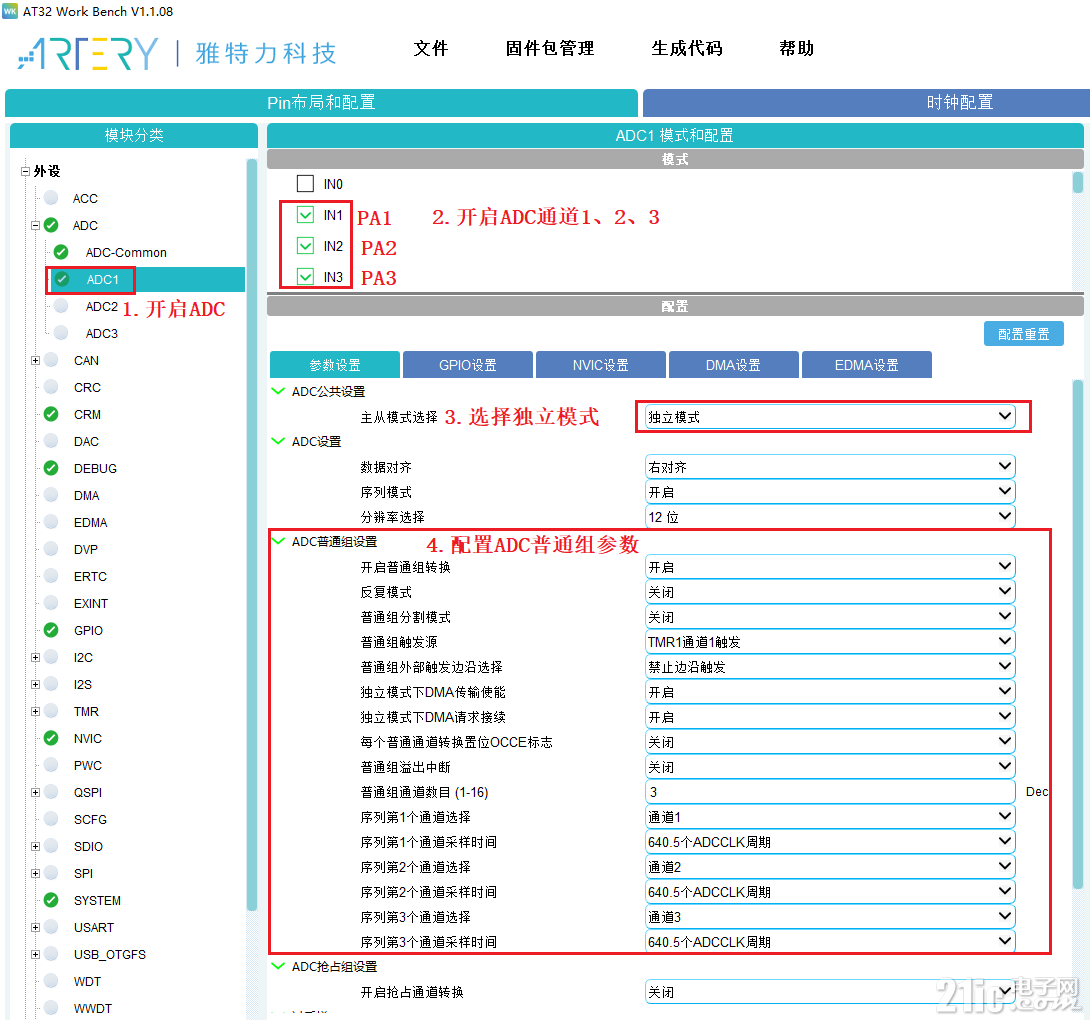The width and height of the screenshot is (1090, 1020).
Task: Click the DVP grey status circle
Action: pos(51,549)
